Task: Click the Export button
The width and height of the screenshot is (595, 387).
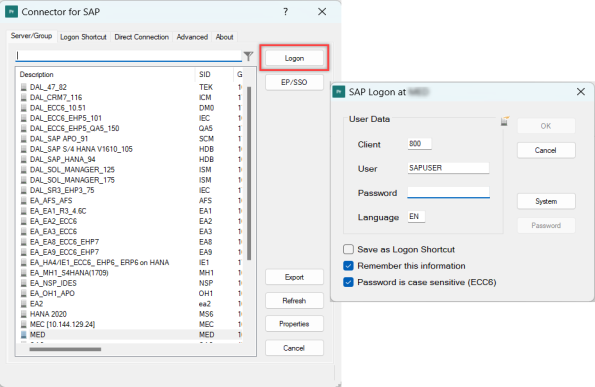Action: [x=294, y=277]
